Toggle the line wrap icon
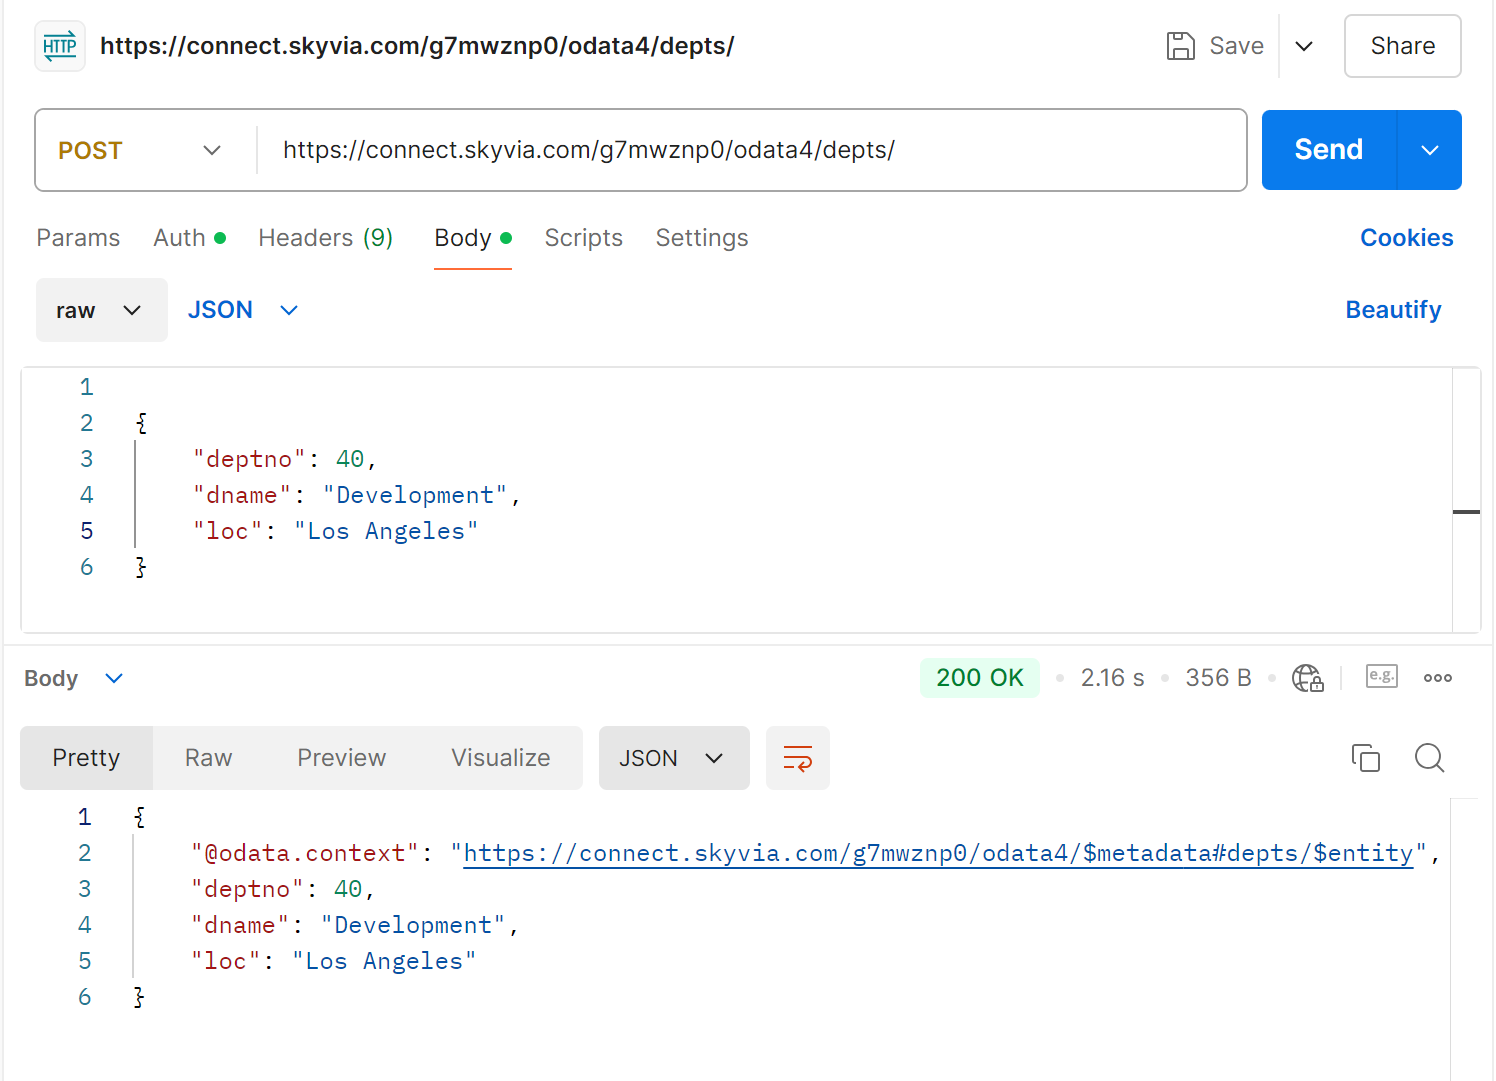This screenshot has width=1496, height=1081. [x=798, y=758]
